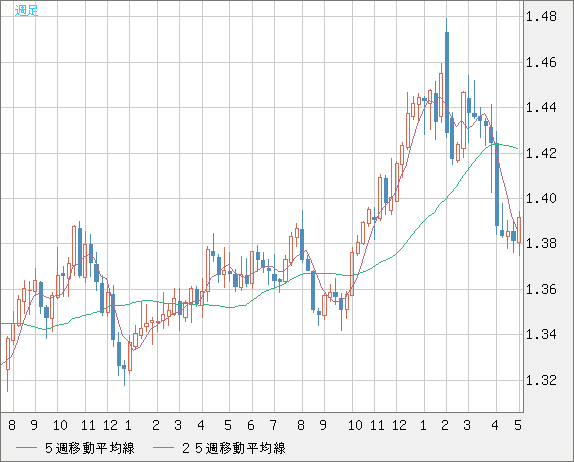Screen dimensions: 574x462
Task: Click the month label 7 on time axis
Action: tap(273, 425)
